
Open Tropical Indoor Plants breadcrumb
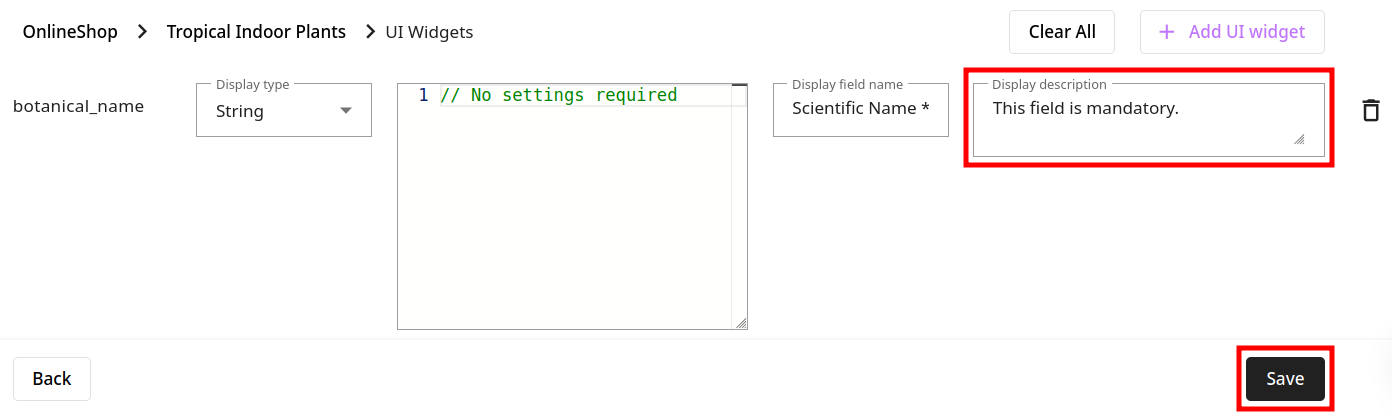click(256, 32)
